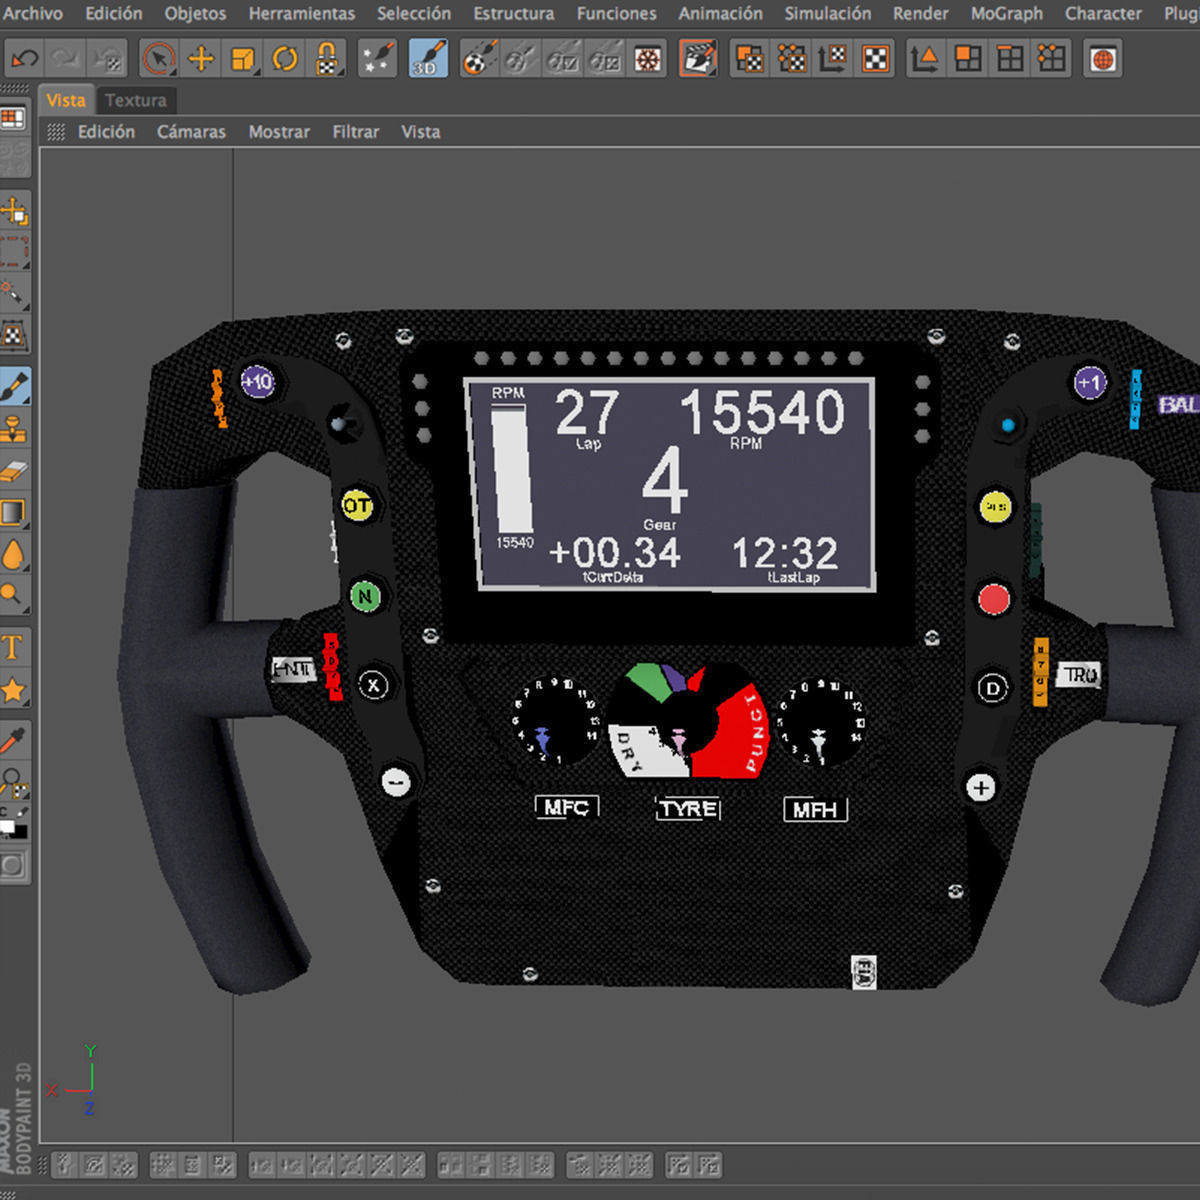This screenshot has width=1200, height=1200.
Task: Activate the Rotate tool
Action: click(285, 59)
